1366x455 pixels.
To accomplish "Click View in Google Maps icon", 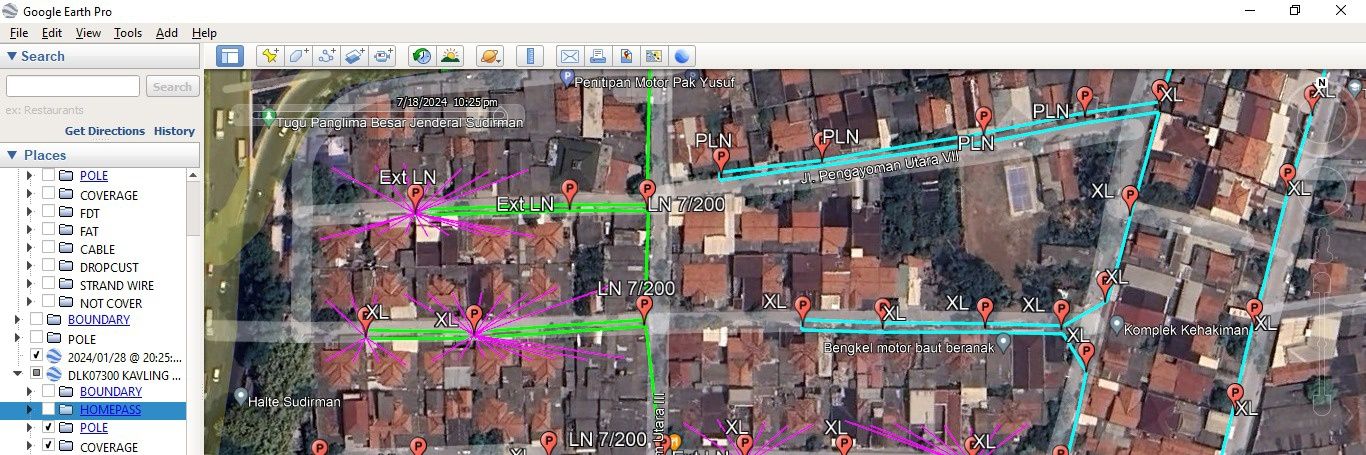I will 654,56.
